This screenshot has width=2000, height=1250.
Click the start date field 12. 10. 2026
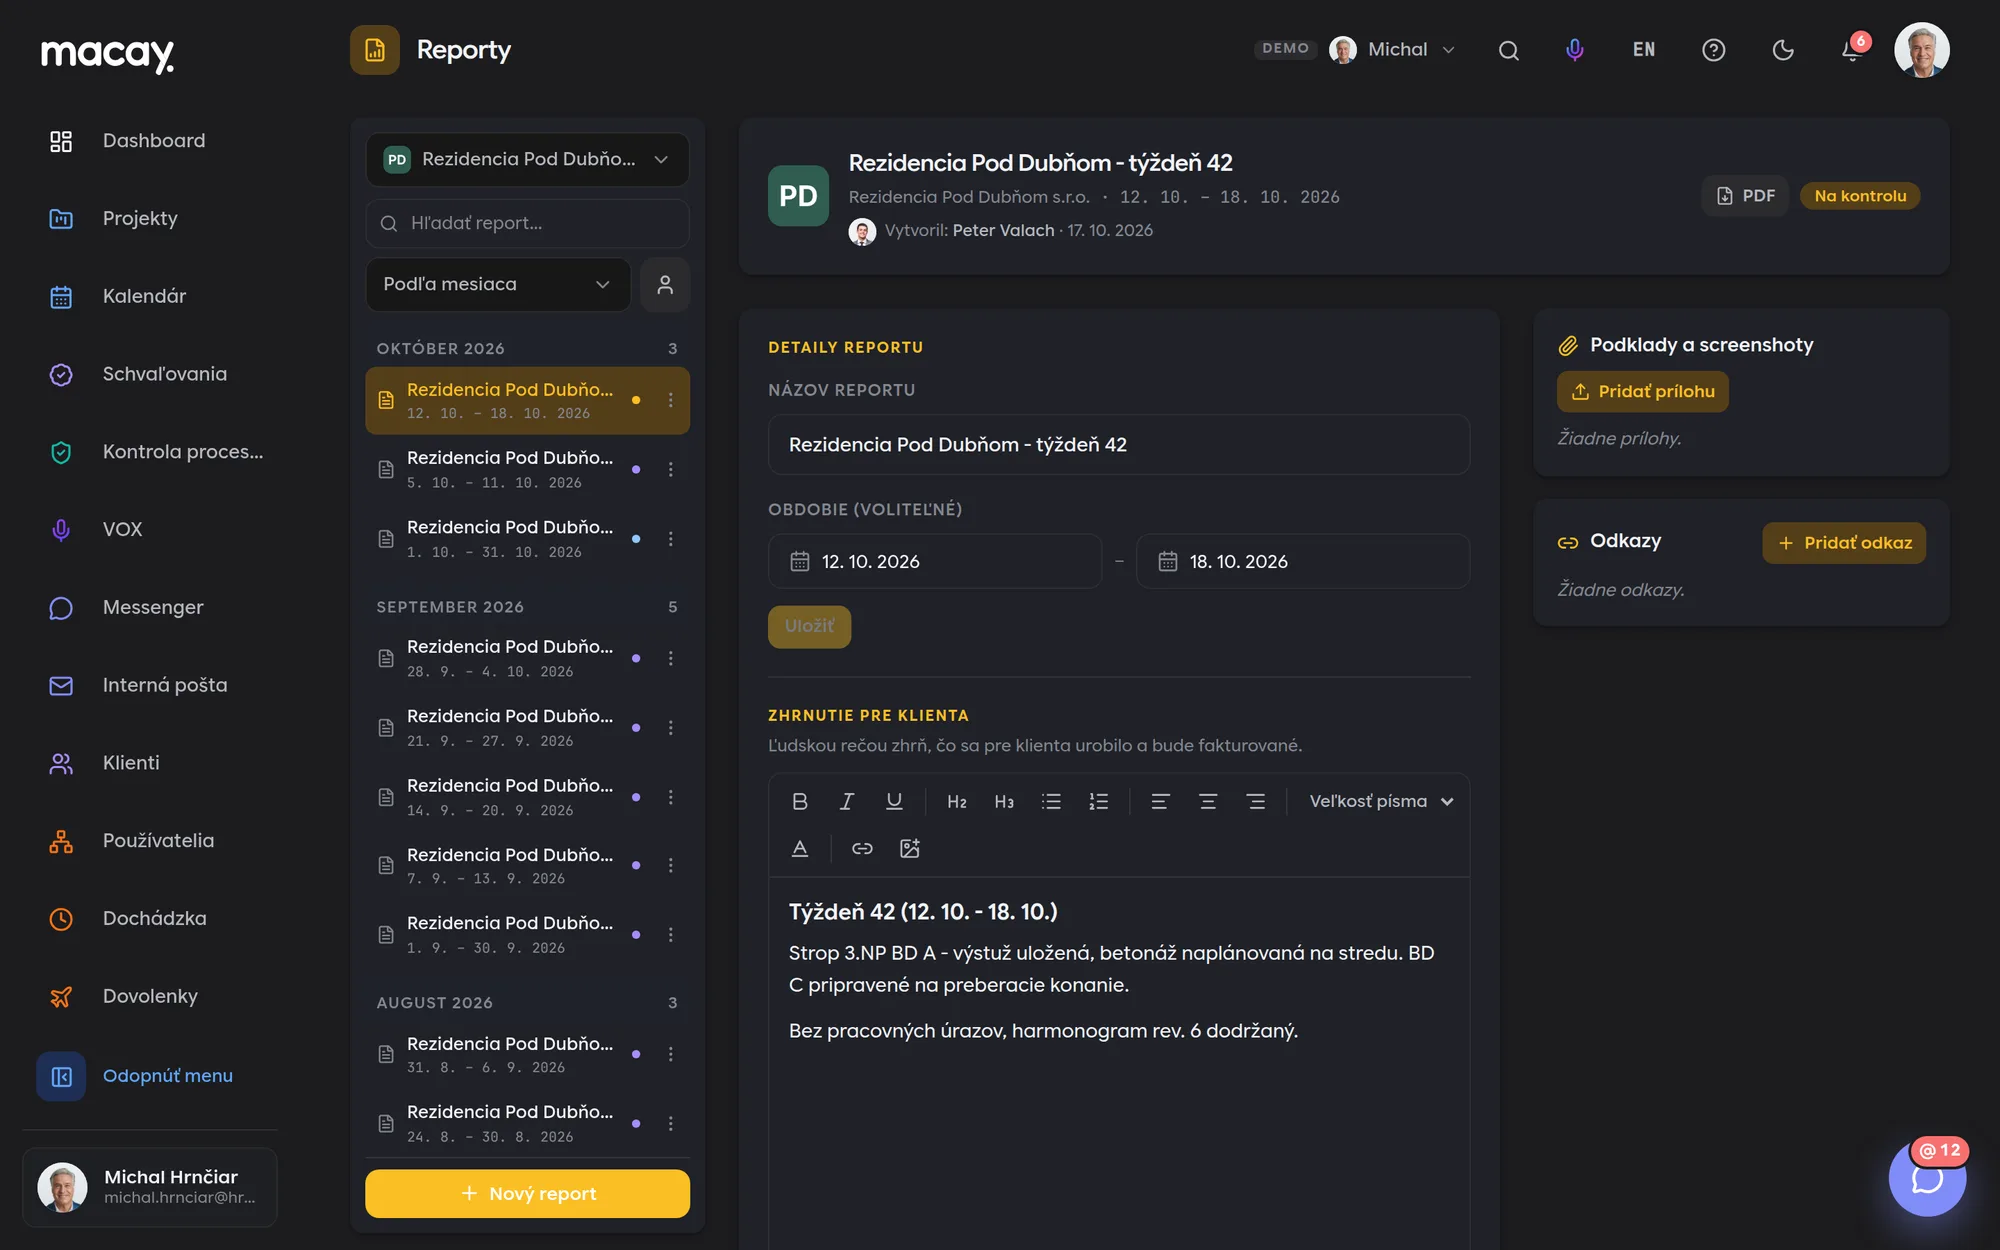click(934, 561)
